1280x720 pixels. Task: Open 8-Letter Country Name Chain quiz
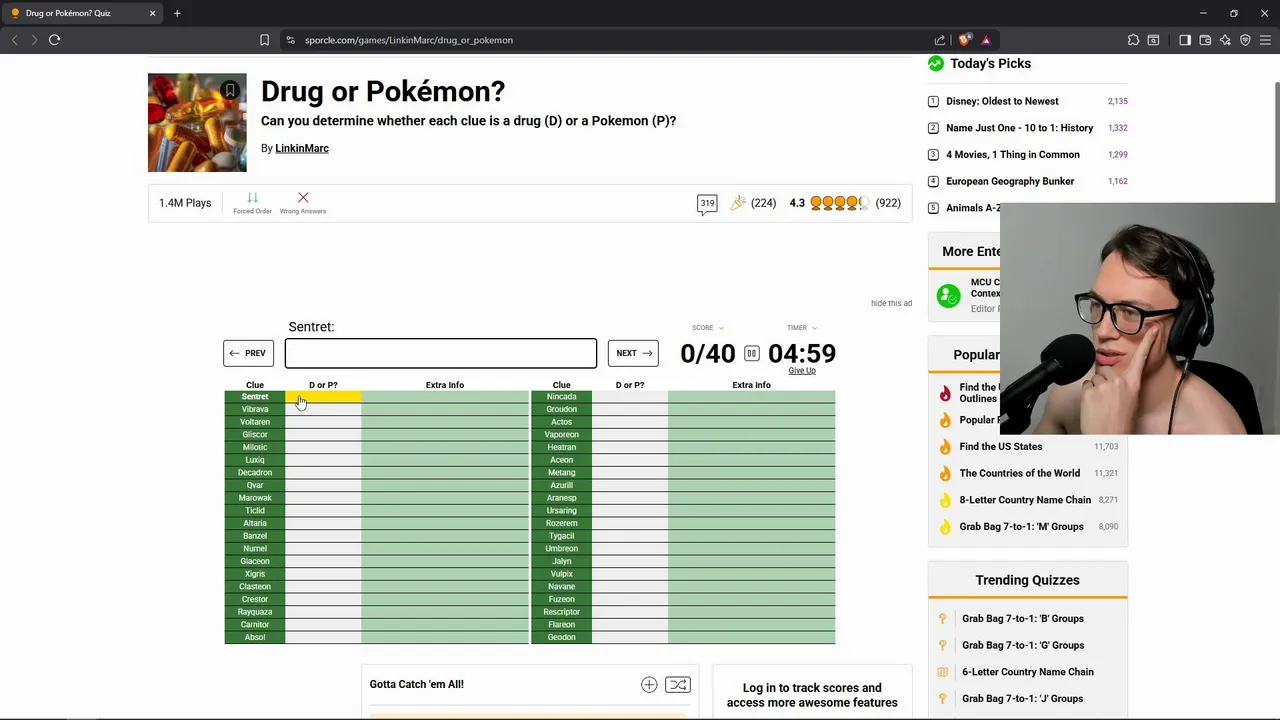click(x=1025, y=500)
